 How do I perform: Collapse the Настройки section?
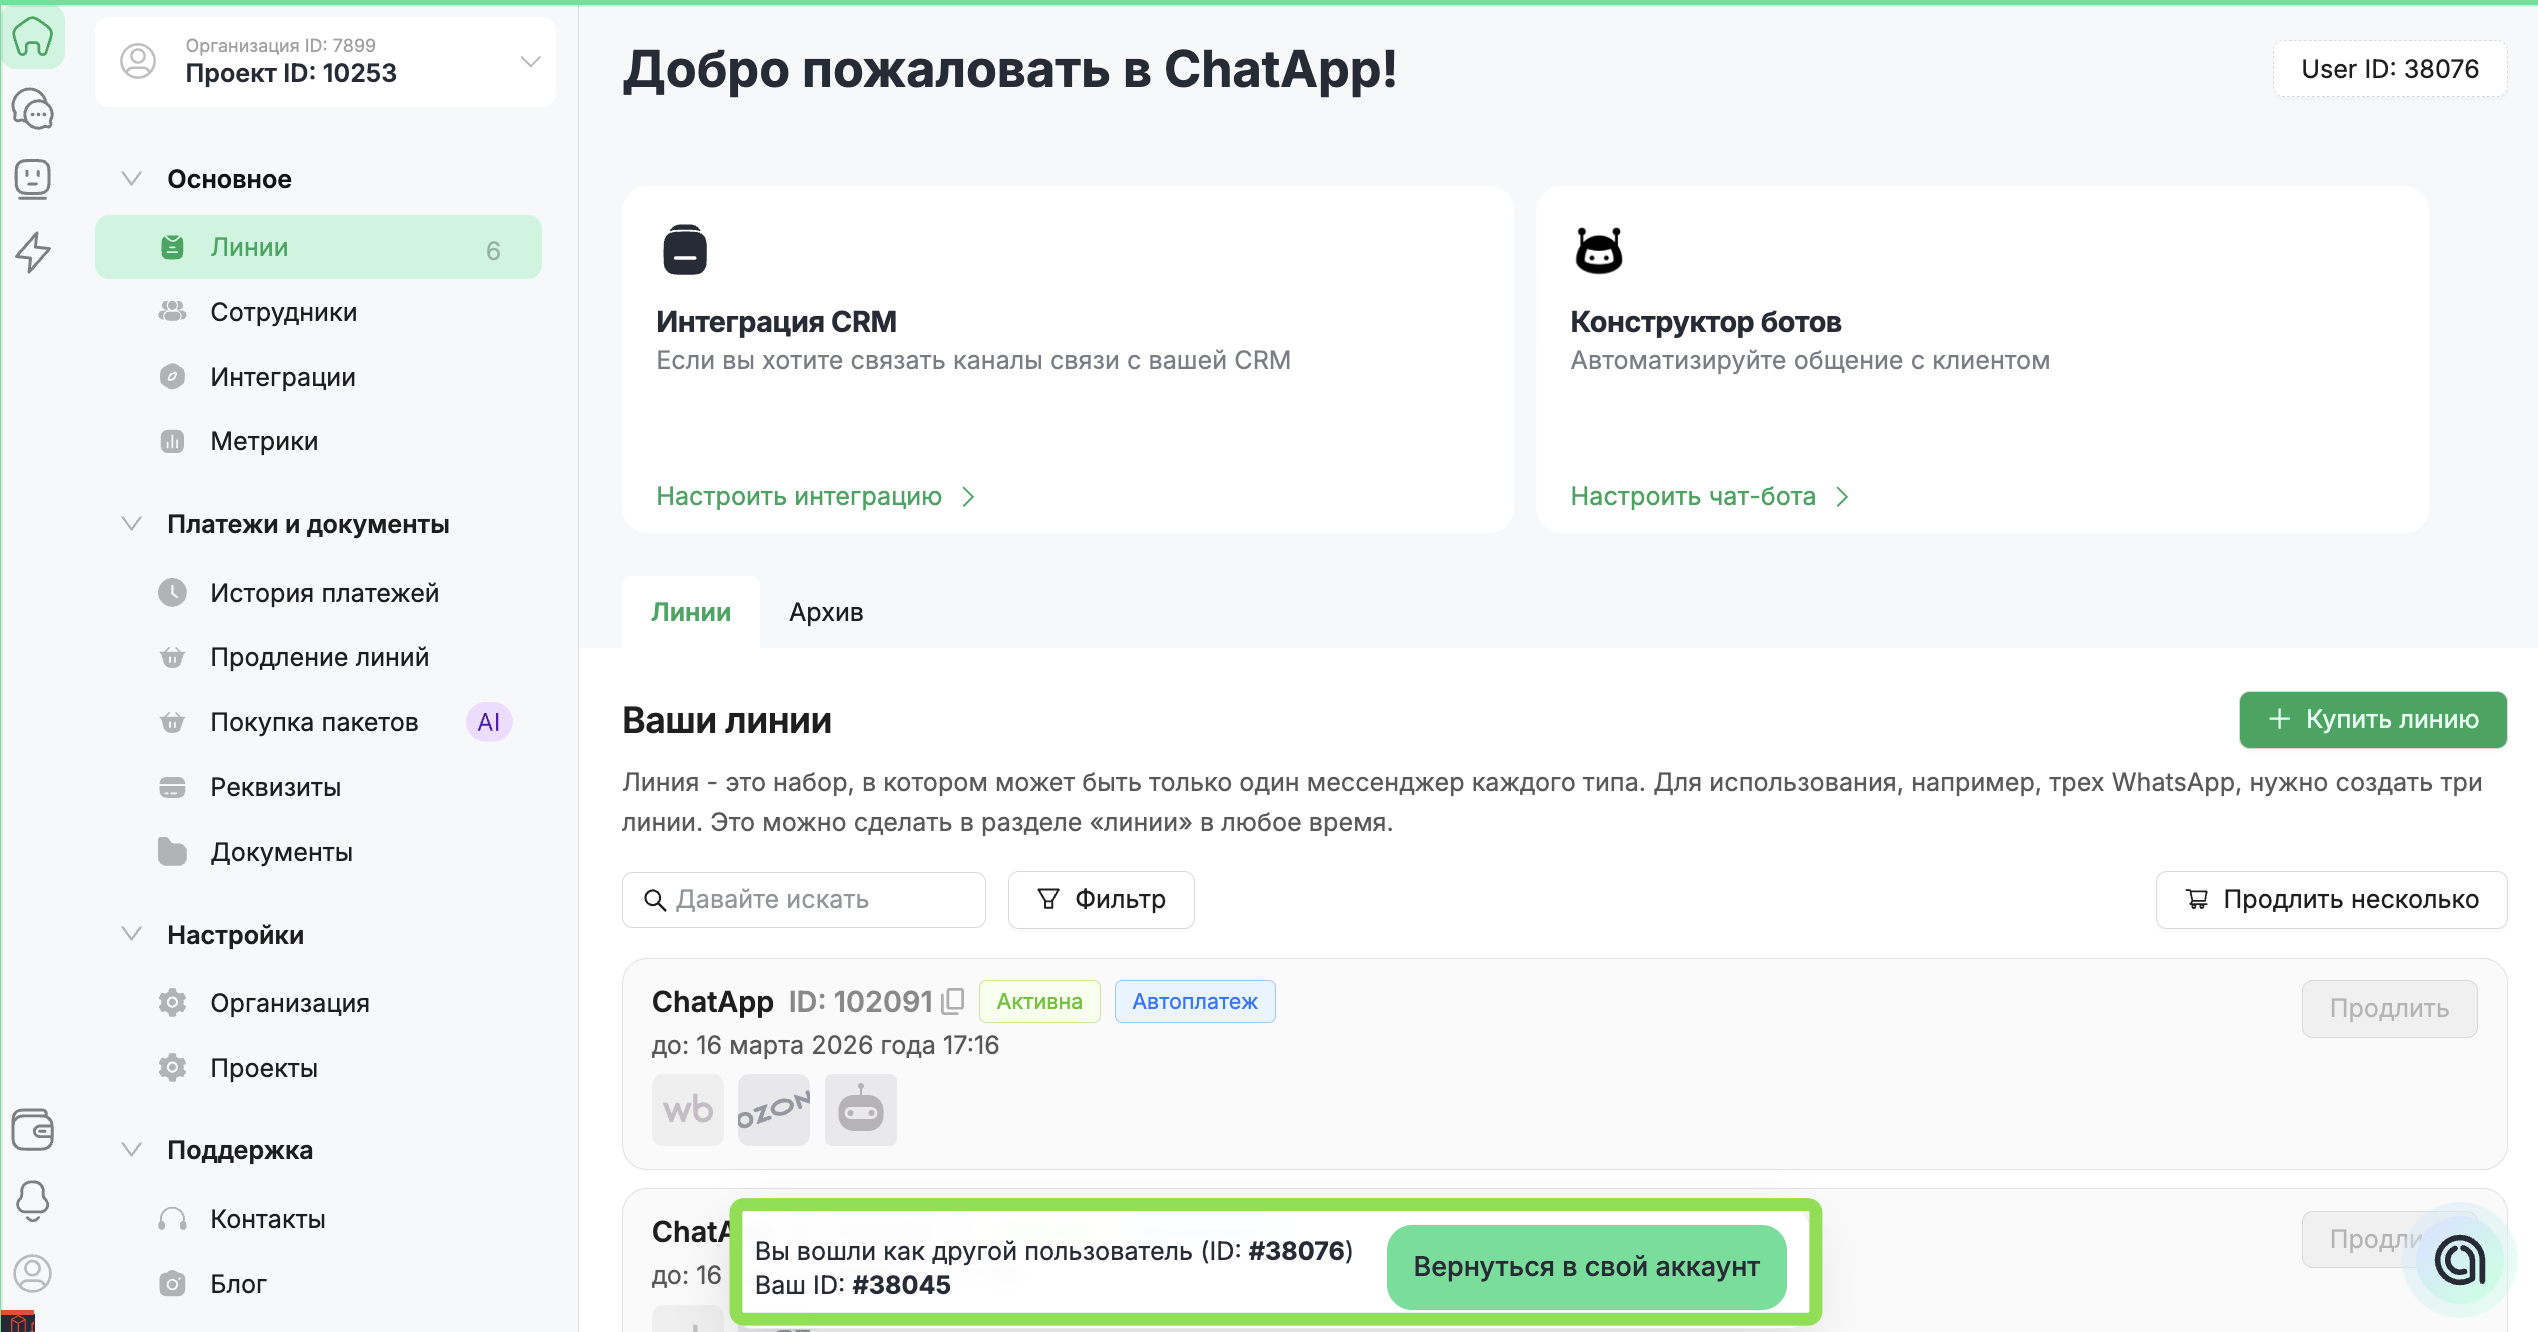pyautogui.click(x=131, y=935)
